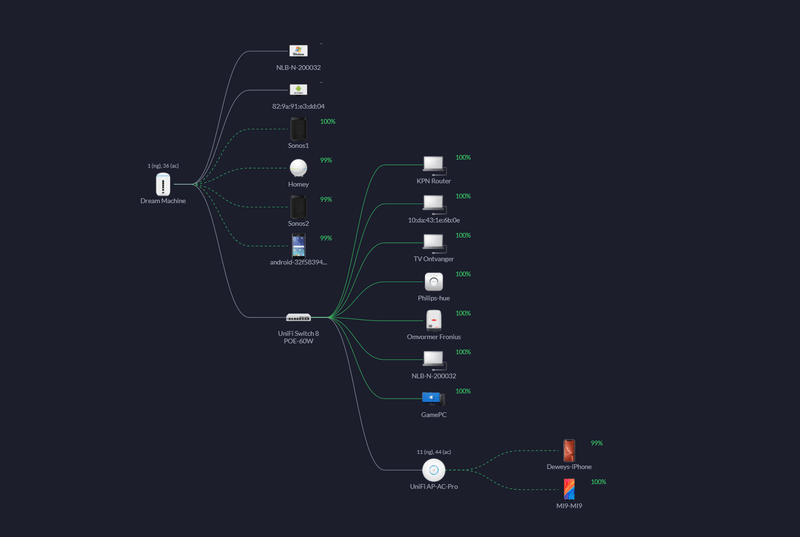800x537 pixels.
Task: Click the KPN Router label
Action: click(434, 181)
